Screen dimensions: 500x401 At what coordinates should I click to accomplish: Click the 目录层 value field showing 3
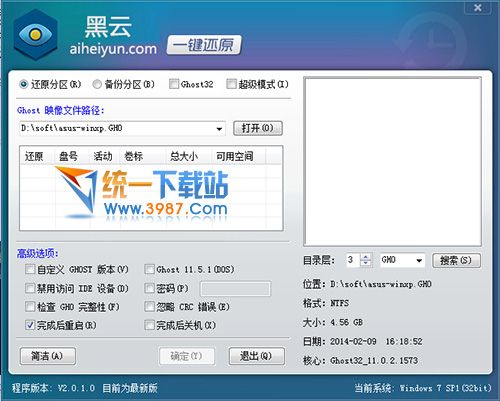click(353, 260)
